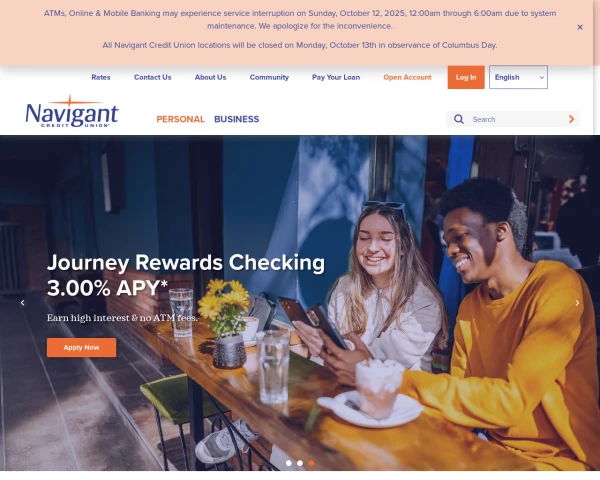Click the orange Log In button
Image resolution: width=600 pixels, height=480 pixels.
466,77
